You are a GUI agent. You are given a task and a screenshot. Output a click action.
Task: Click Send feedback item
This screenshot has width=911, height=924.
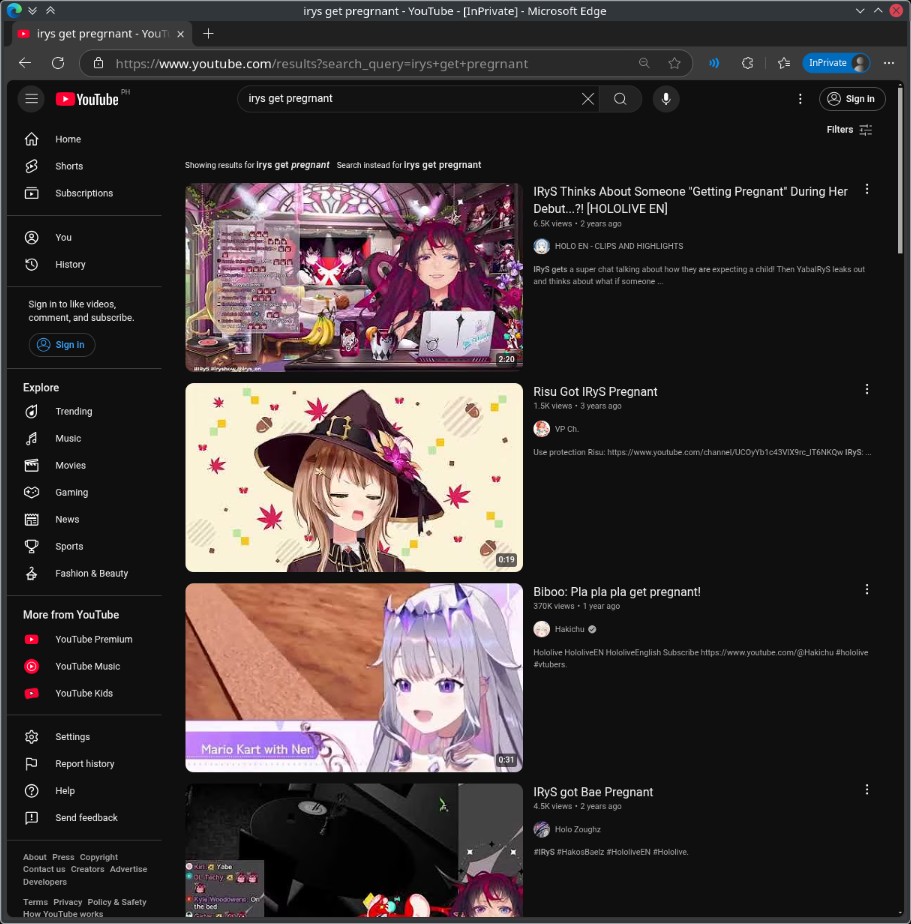pos(84,818)
